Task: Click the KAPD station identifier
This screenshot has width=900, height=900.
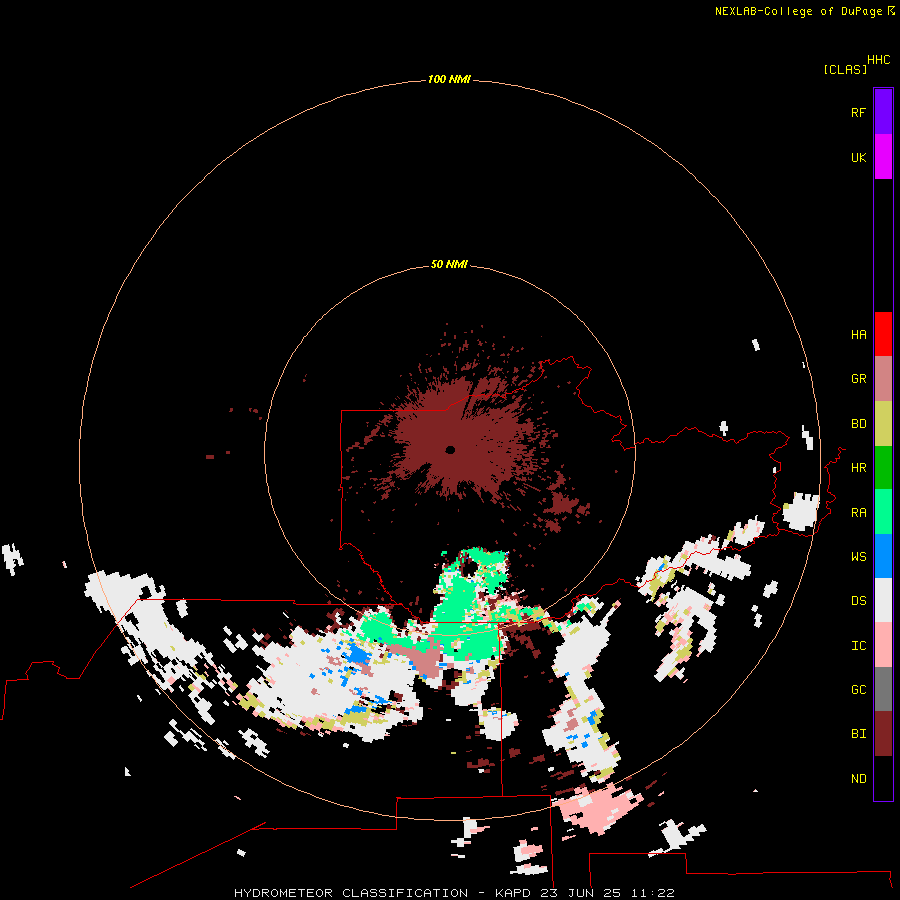Action: [x=514, y=893]
